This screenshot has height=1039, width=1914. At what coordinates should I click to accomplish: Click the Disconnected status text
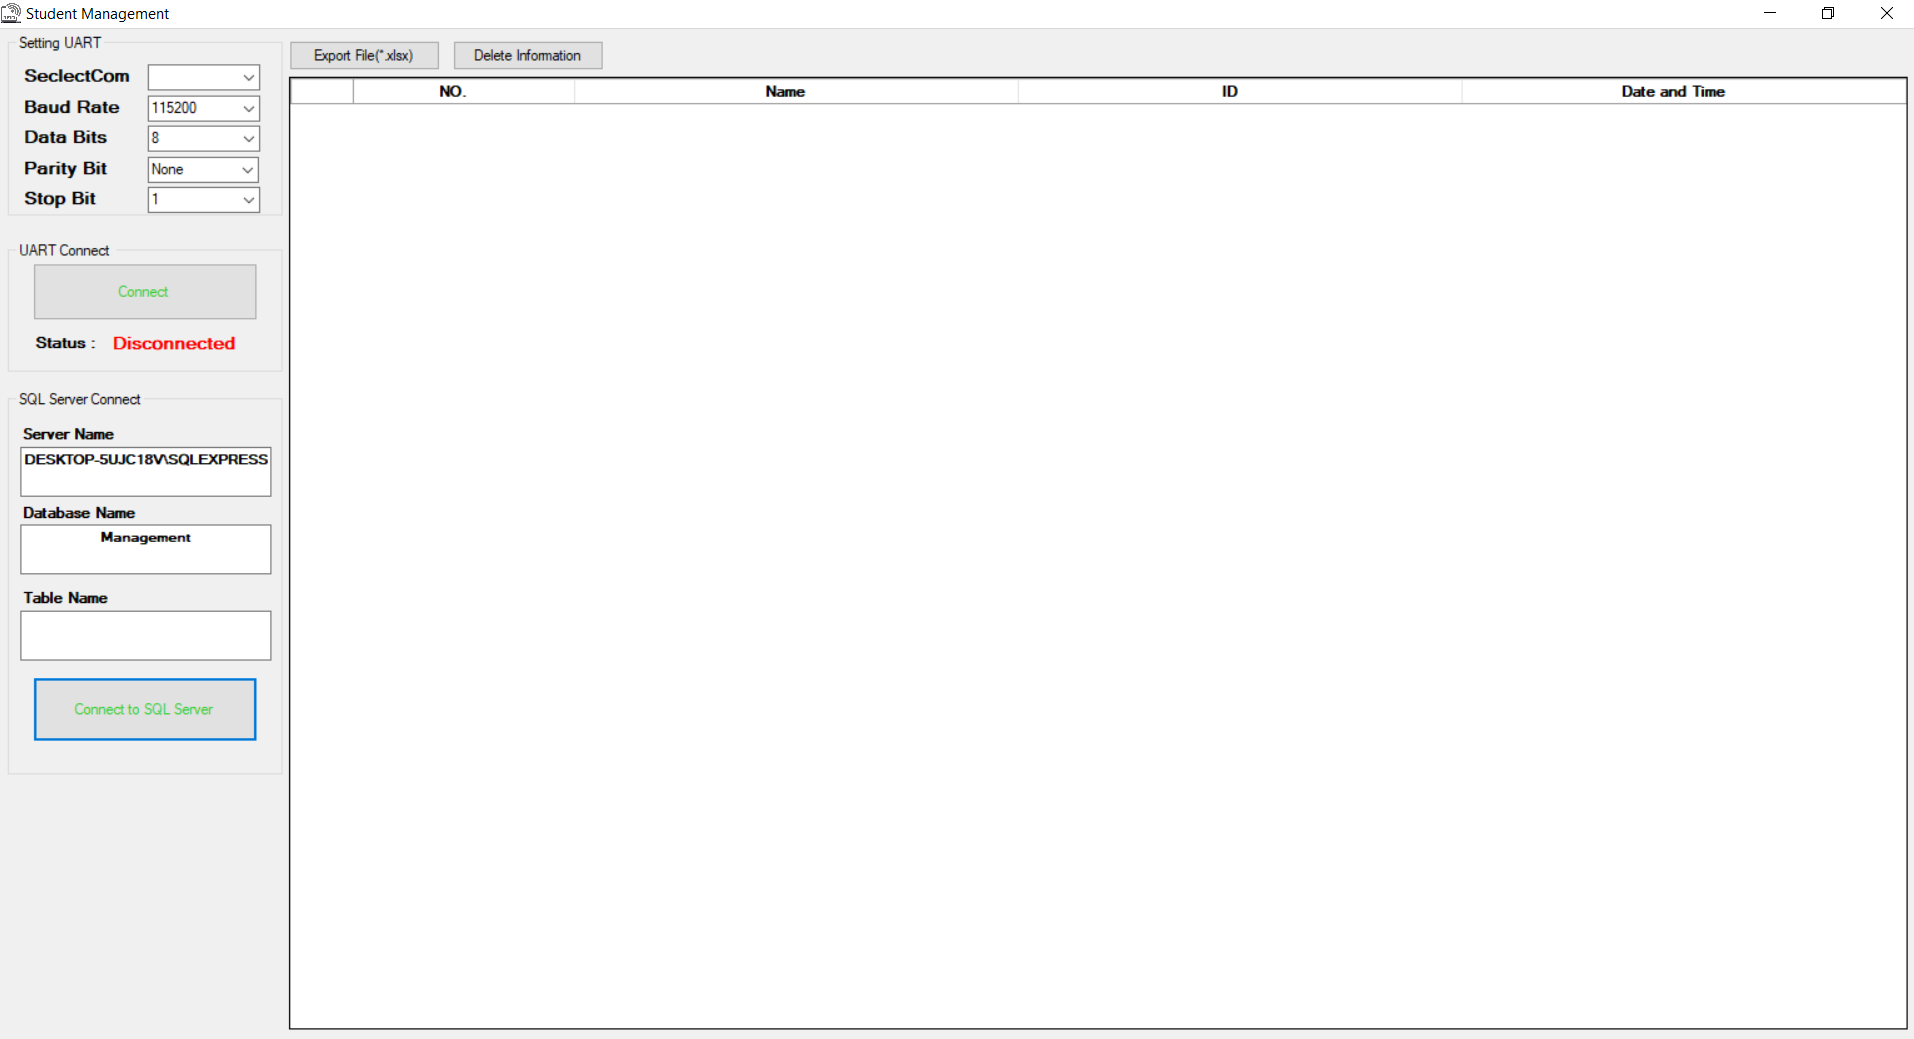(173, 343)
